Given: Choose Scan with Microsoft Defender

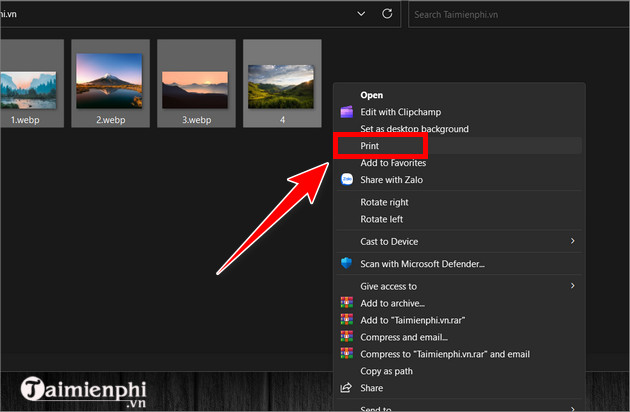Looking at the screenshot, I should (459, 264).
